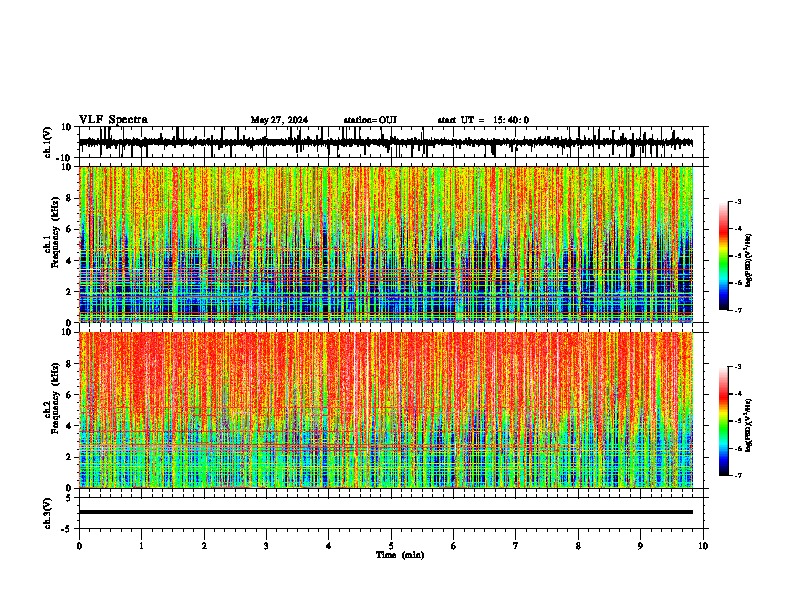Screen dimensions: 792x612
Task: Open the ch.2 spectrogram panel
Action: point(386,410)
